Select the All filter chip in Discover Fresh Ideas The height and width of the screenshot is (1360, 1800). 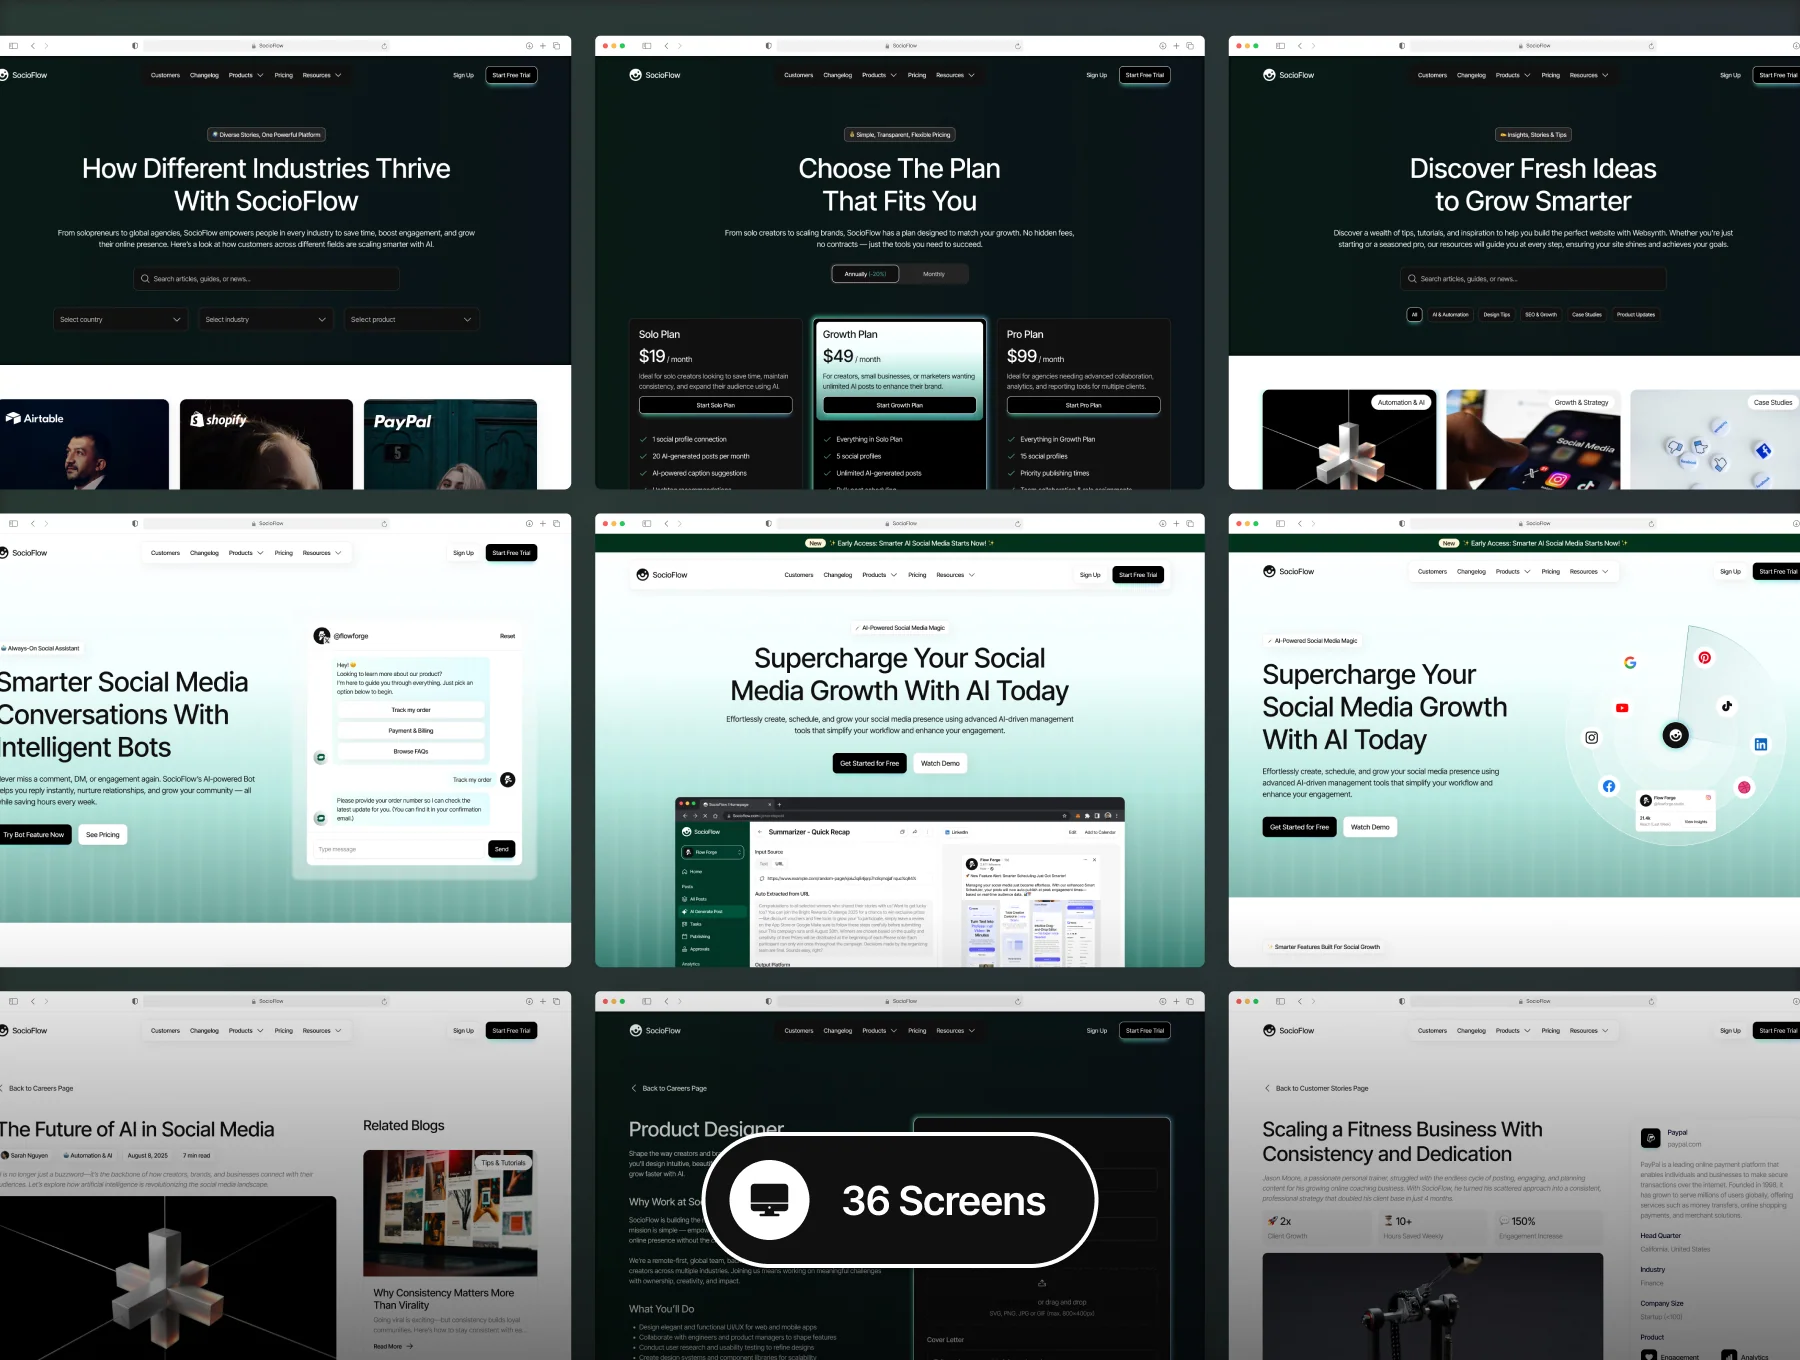(1414, 315)
